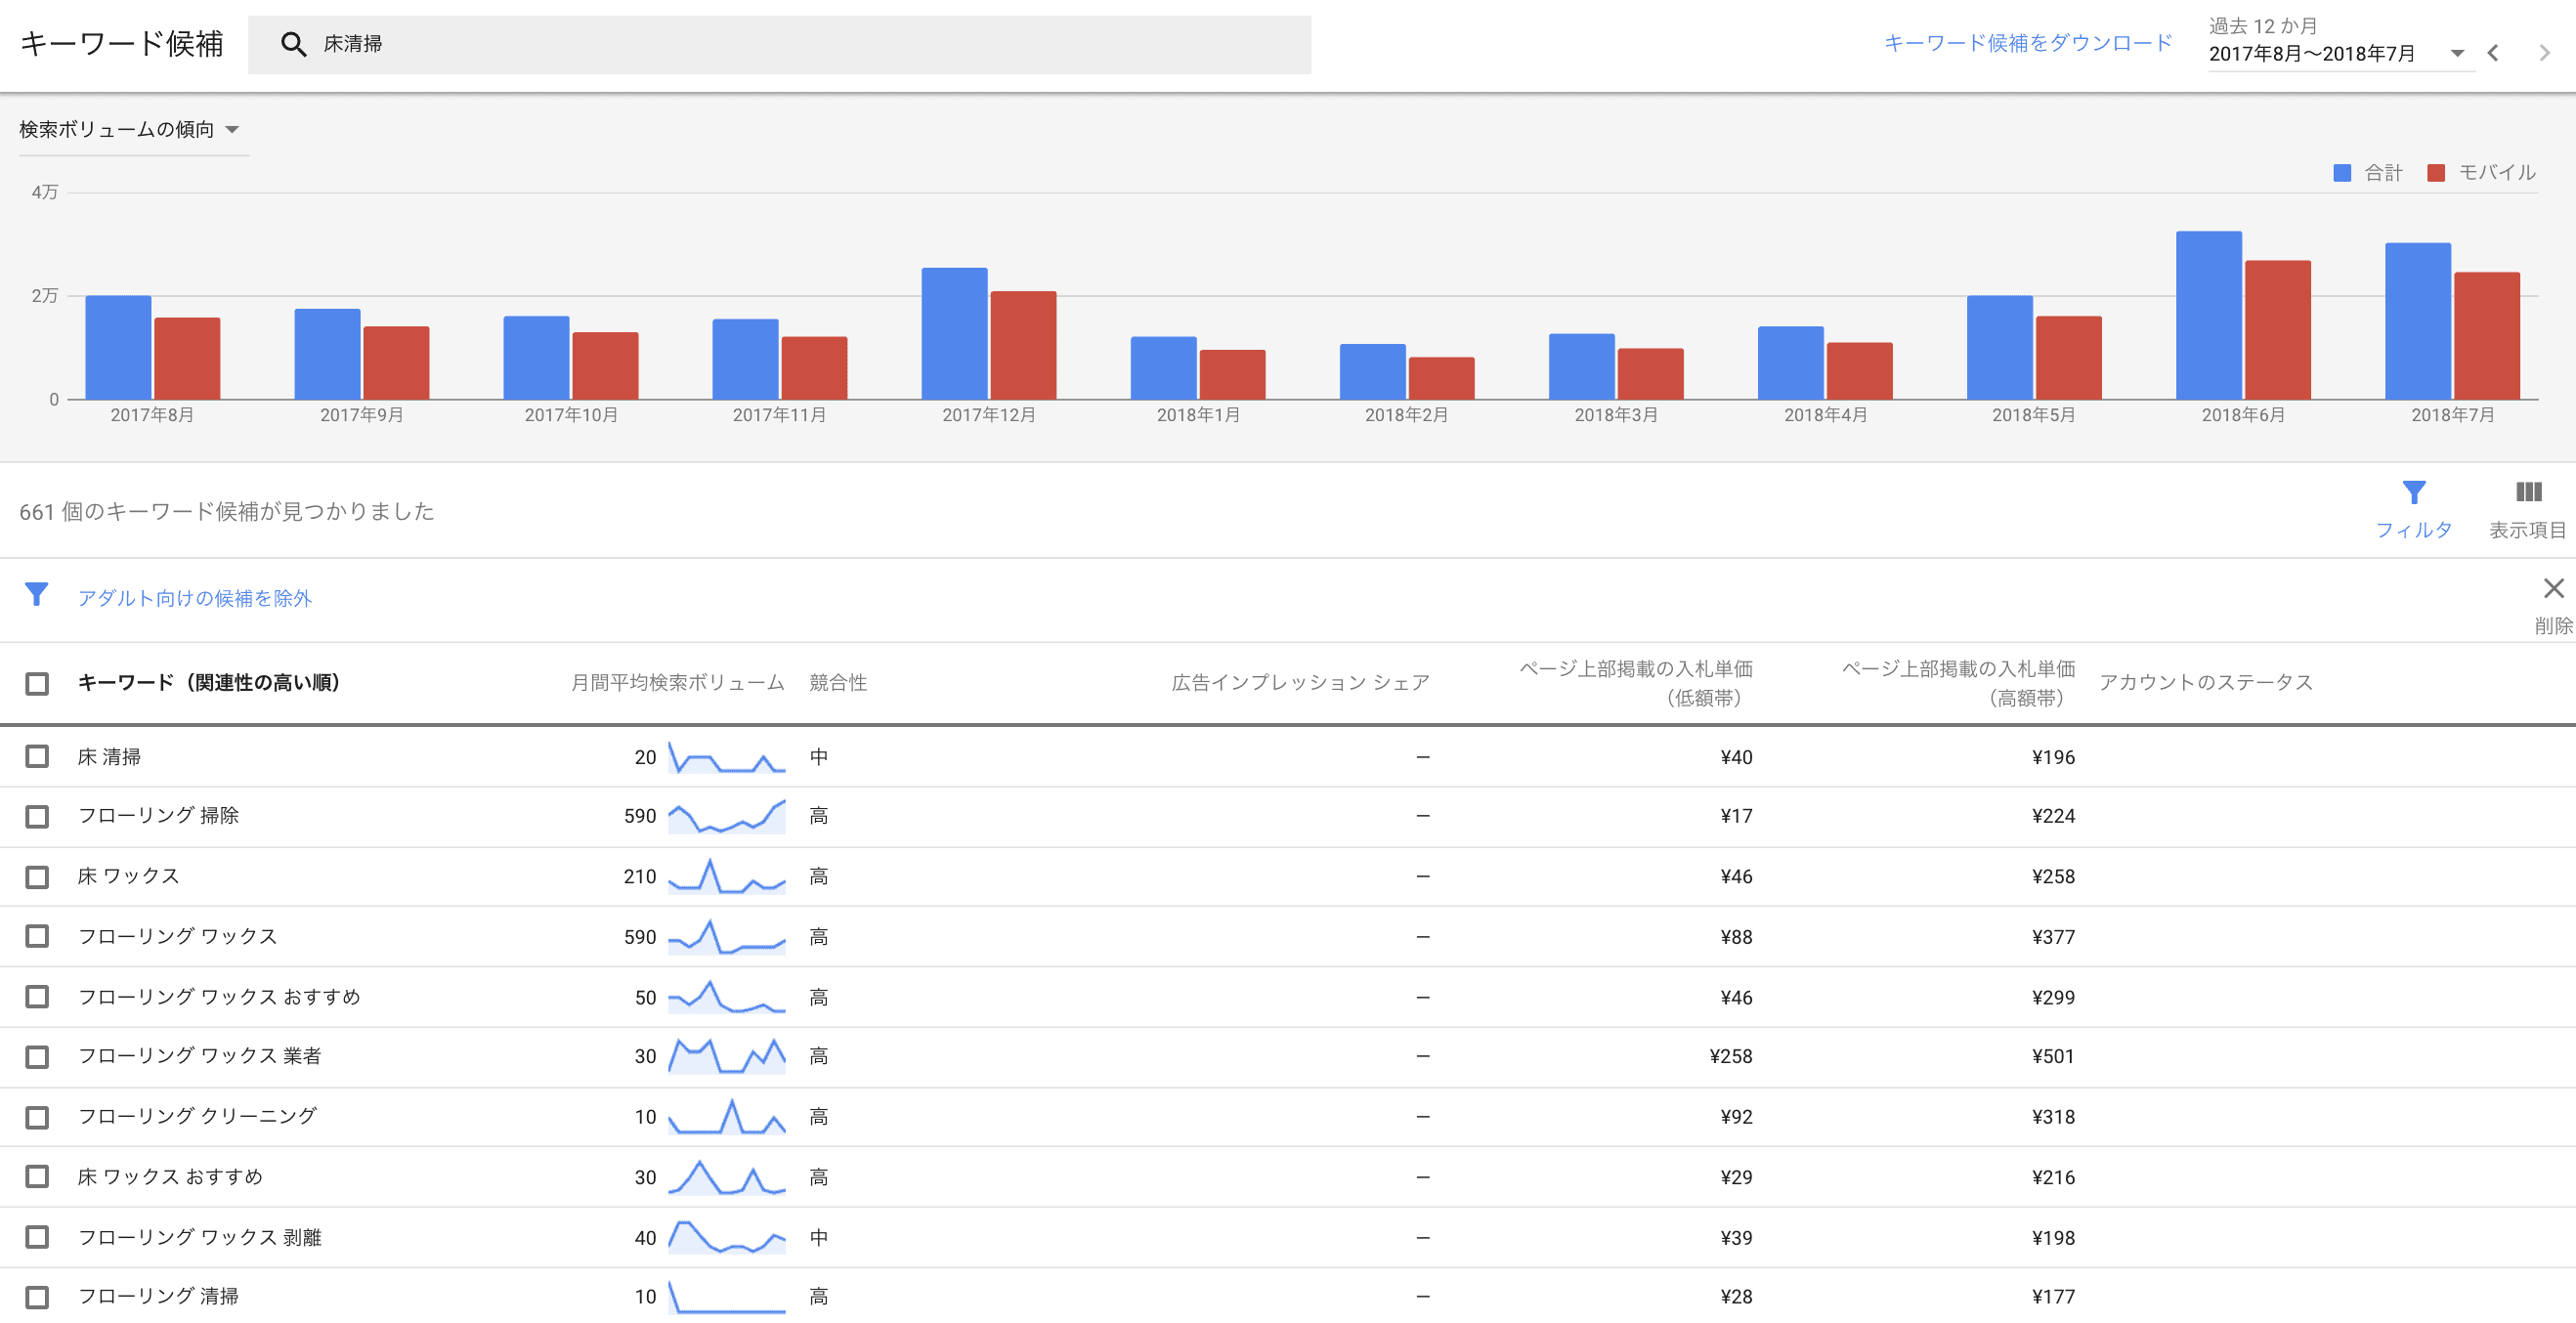2576x1323 pixels.
Task: Go to the previous date range with the left arrow
Action: [2493, 53]
